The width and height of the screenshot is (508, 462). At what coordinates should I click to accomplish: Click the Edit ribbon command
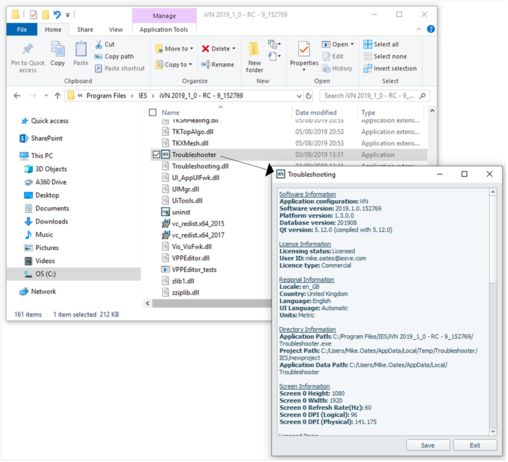click(x=333, y=57)
